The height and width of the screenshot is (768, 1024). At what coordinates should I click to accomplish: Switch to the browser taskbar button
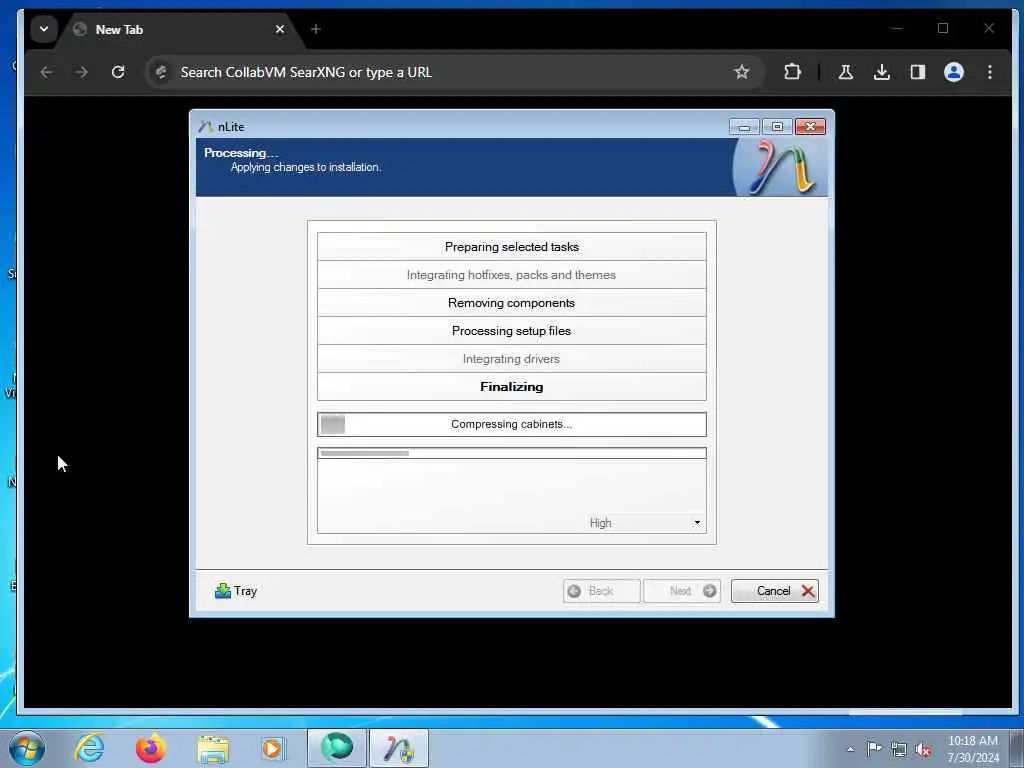point(337,748)
